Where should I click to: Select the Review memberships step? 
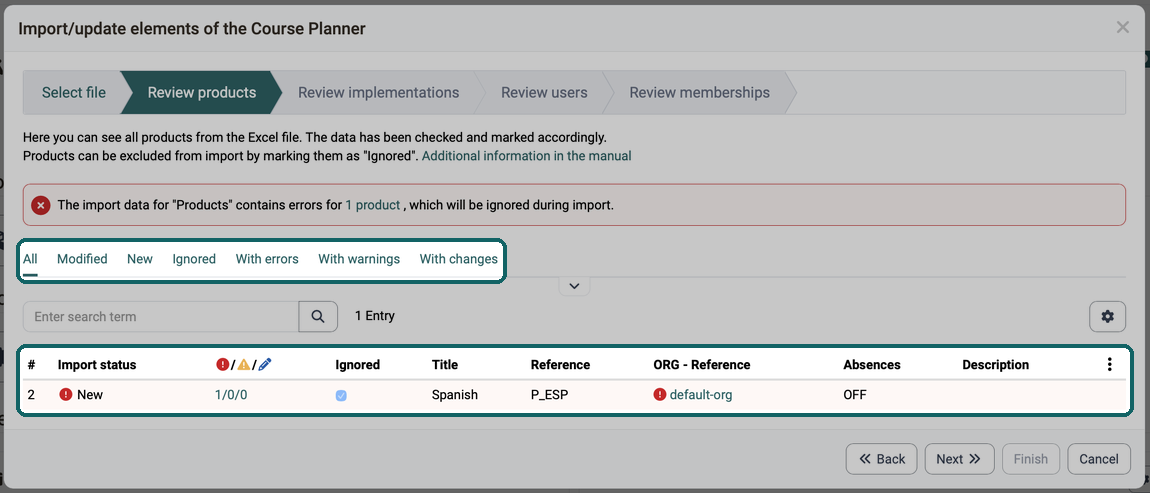700,92
